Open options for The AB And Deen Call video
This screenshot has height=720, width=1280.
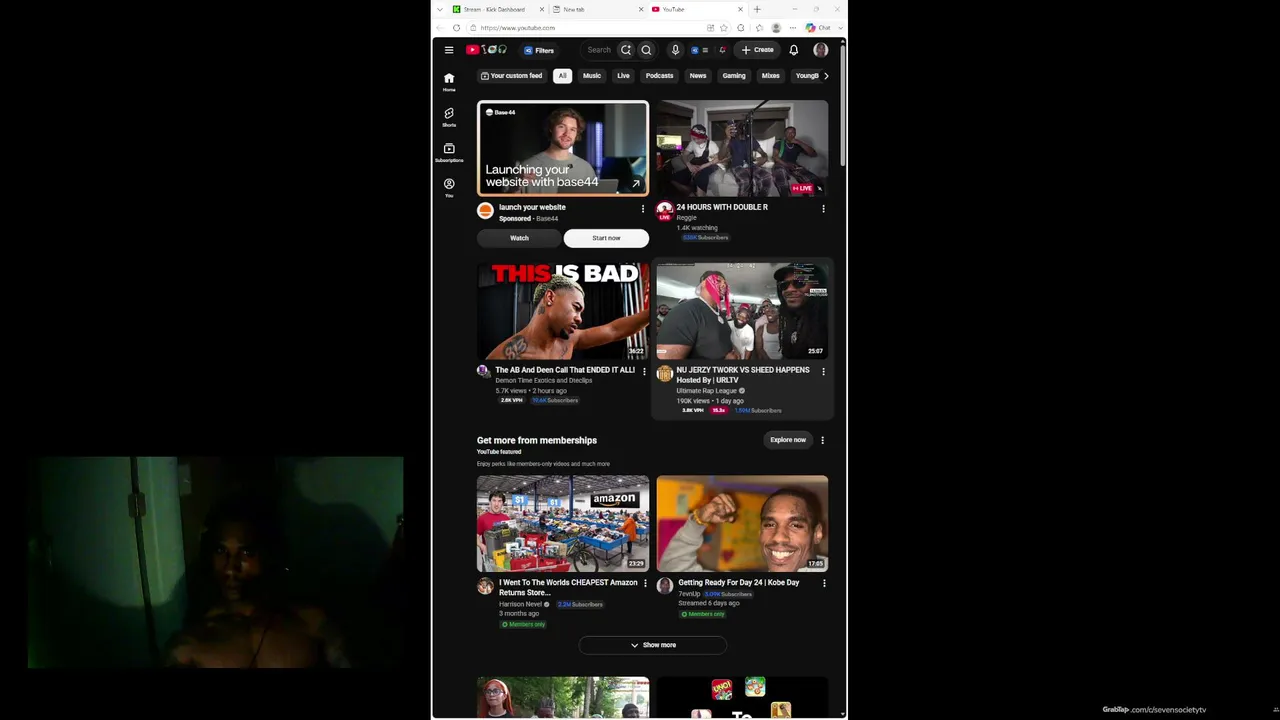point(643,371)
